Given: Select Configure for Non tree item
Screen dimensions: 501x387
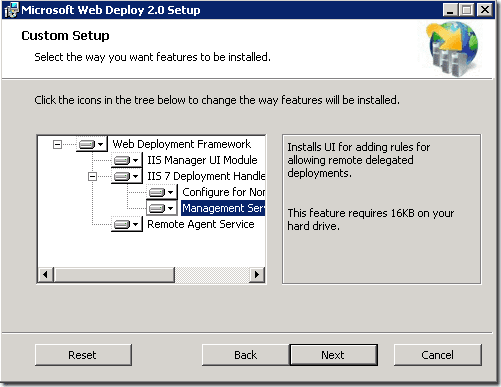Looking at the screenshot, I should 224,192.
